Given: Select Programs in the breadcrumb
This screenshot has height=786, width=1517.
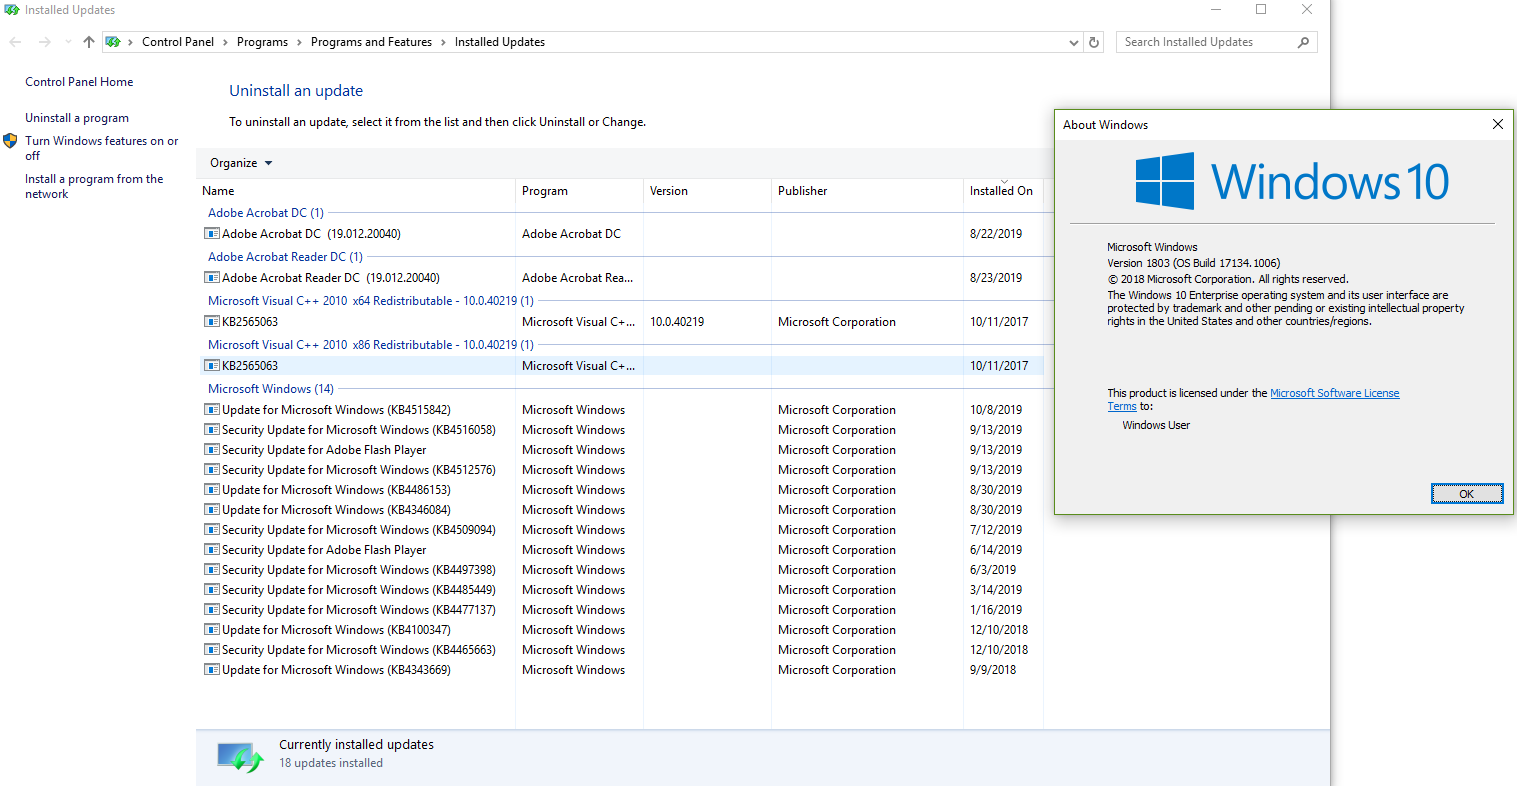Looking at the screenshot, I should 262,42.
